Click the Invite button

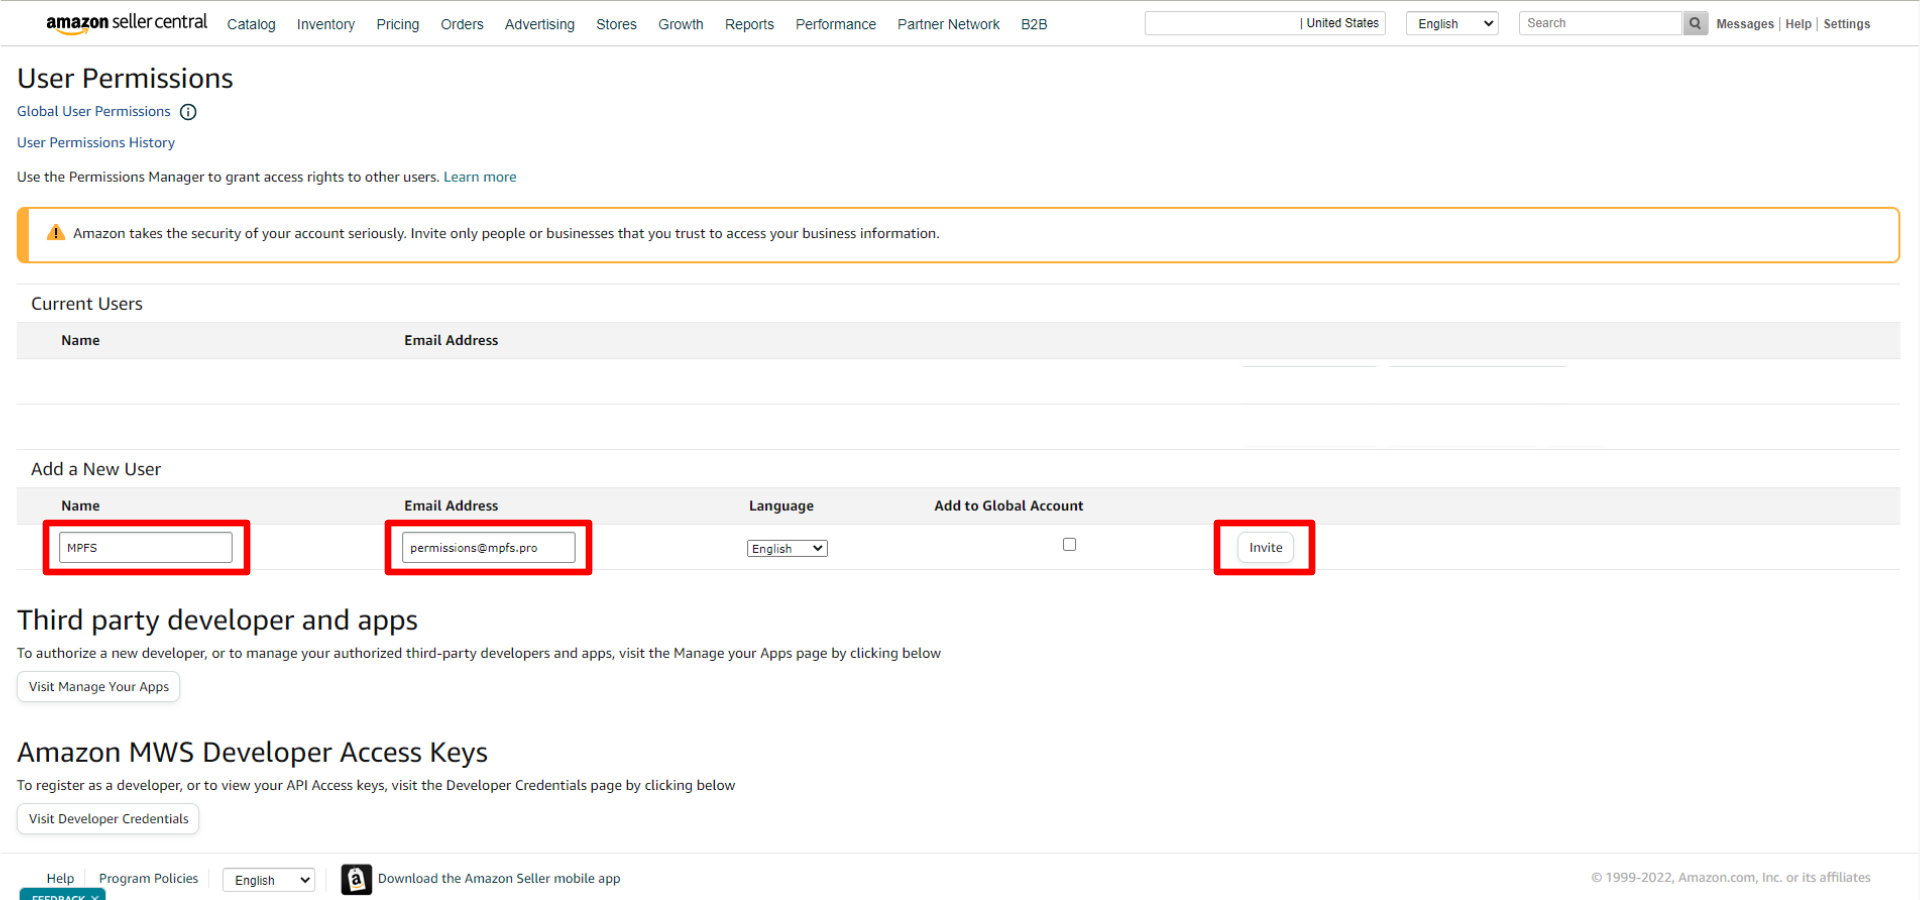click(x=1265, y=547)
